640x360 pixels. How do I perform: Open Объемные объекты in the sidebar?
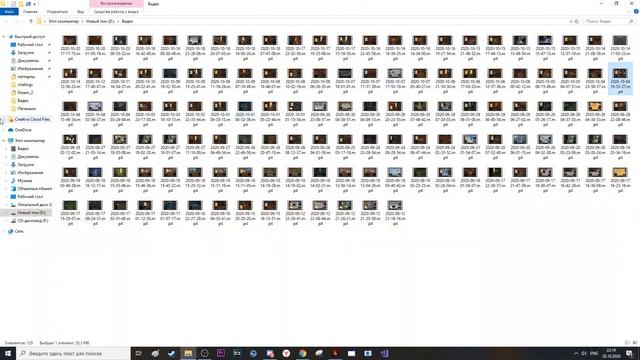coord(34,189)
